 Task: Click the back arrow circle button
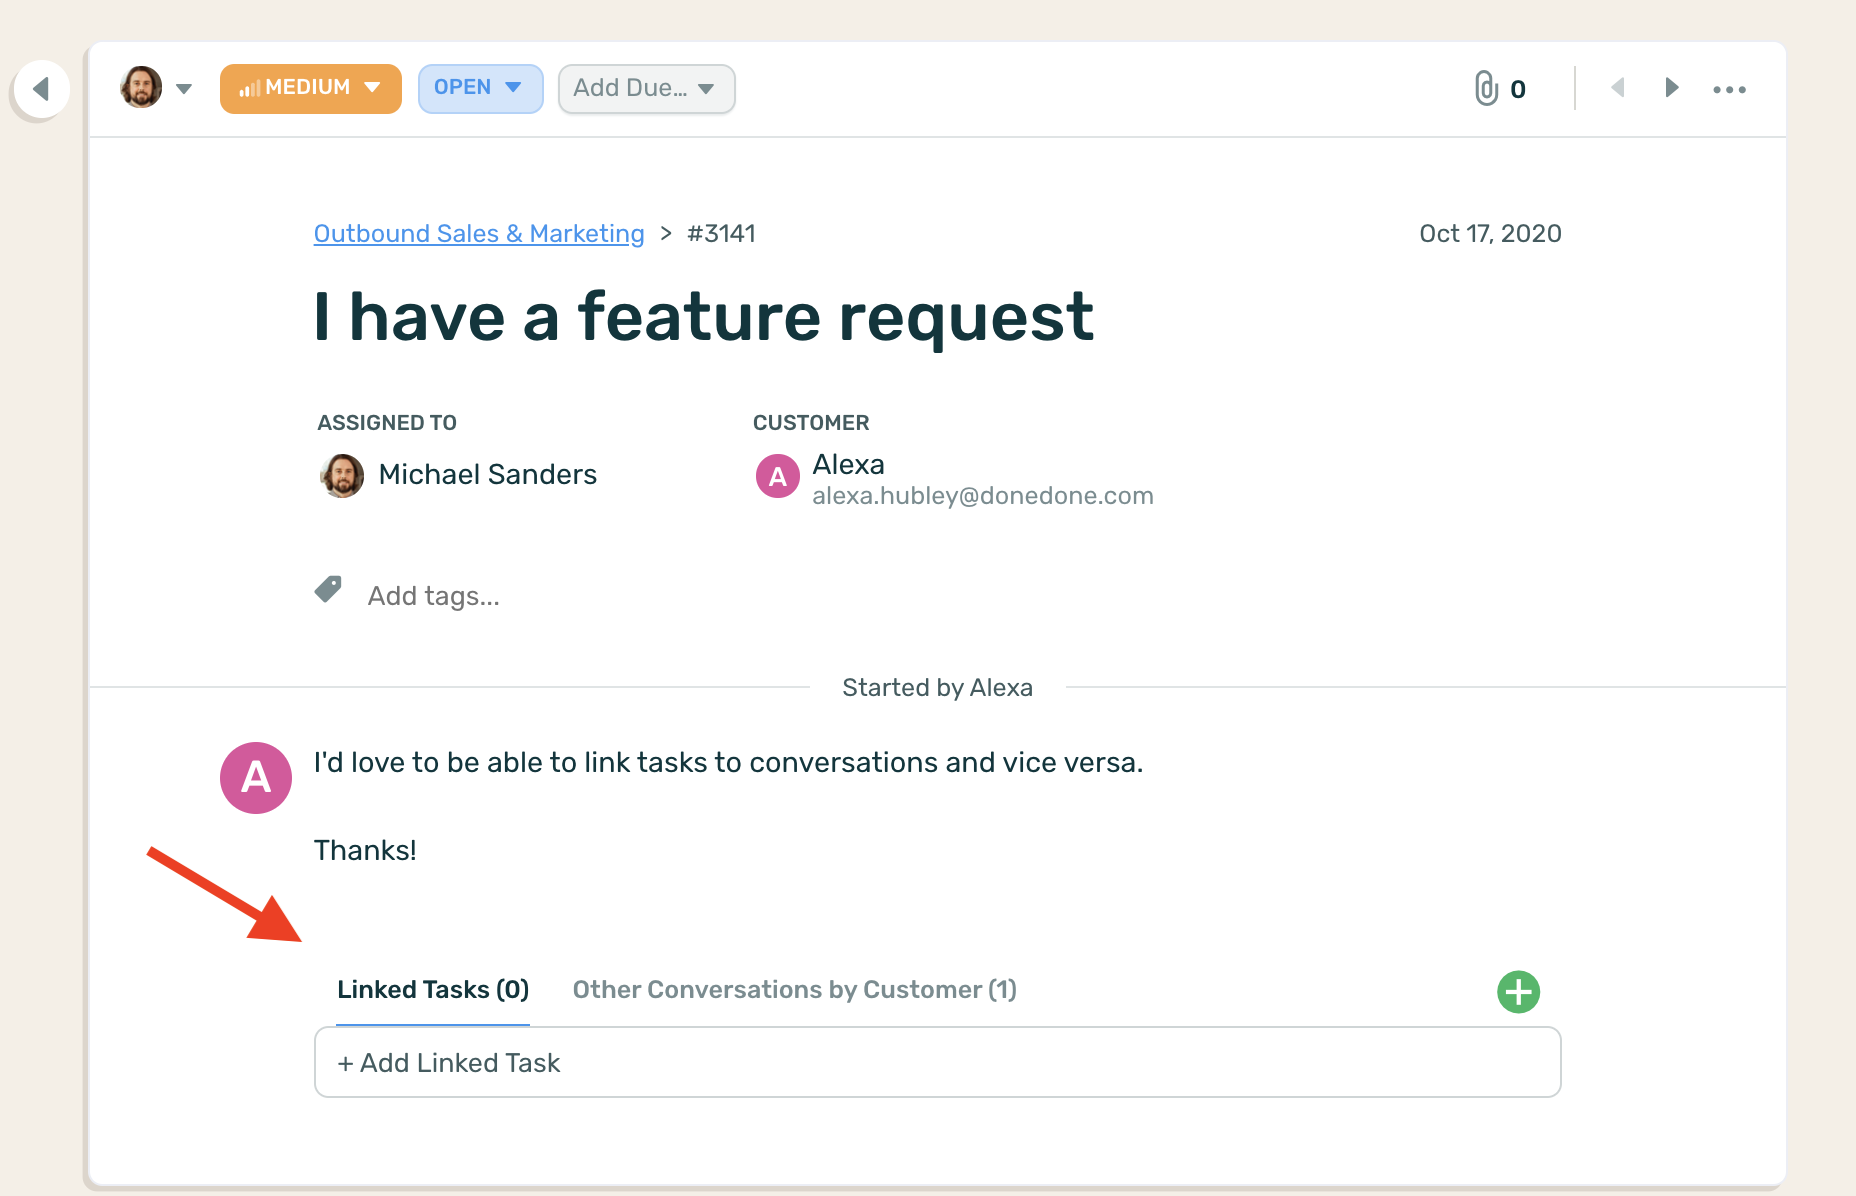coord(41,89)
